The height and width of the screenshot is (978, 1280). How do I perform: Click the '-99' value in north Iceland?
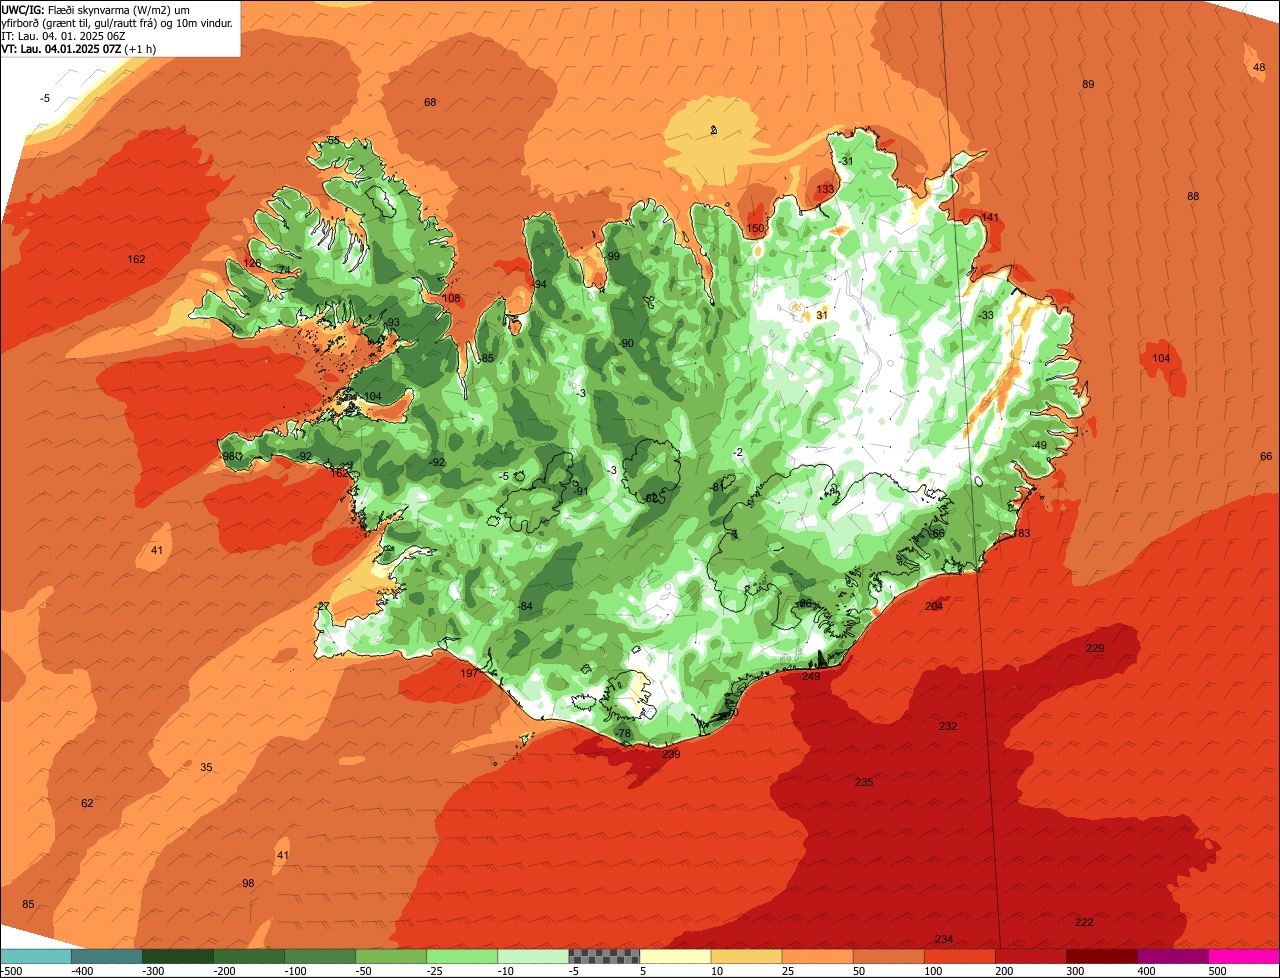pos(612,257)
